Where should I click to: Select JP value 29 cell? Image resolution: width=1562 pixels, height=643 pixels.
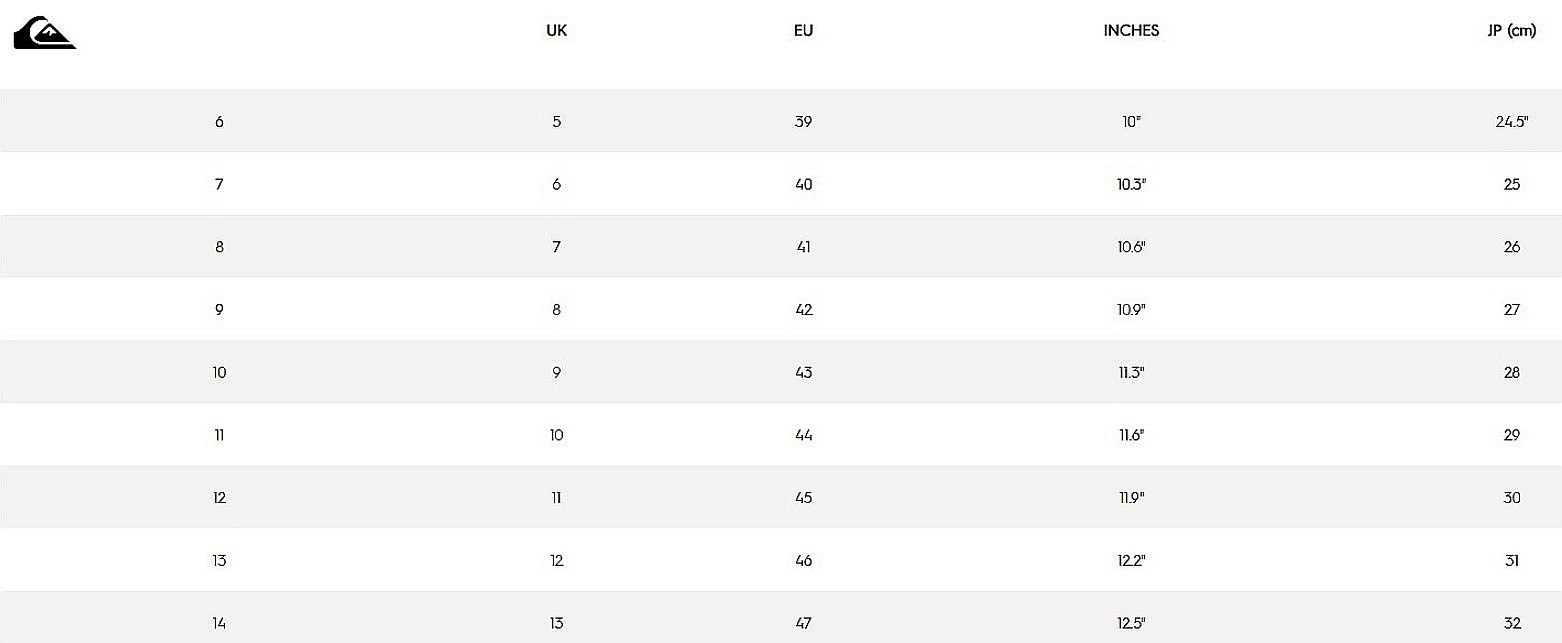(x=1512, y=435)
